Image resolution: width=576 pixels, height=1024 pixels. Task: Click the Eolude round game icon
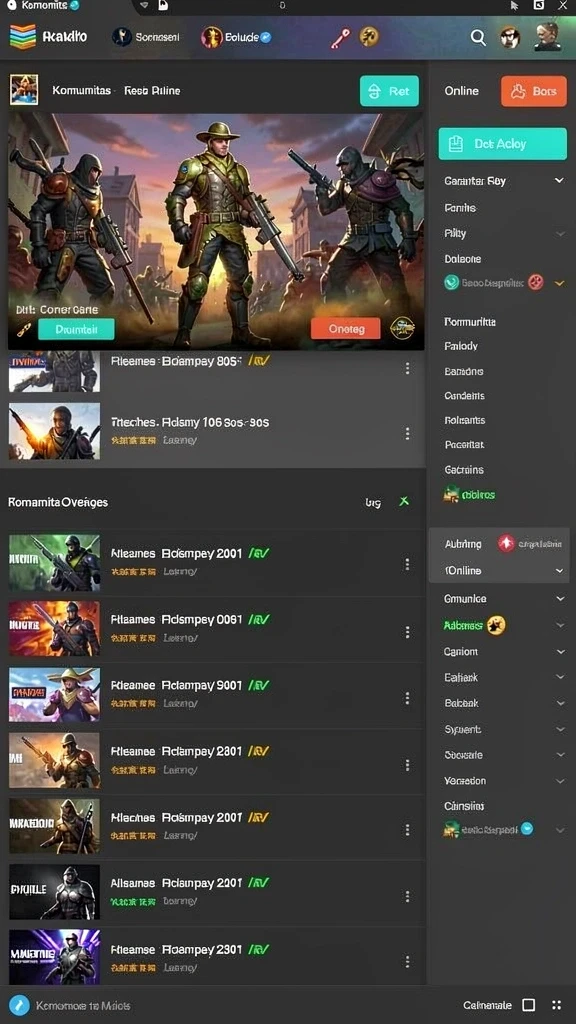[212, 37]
